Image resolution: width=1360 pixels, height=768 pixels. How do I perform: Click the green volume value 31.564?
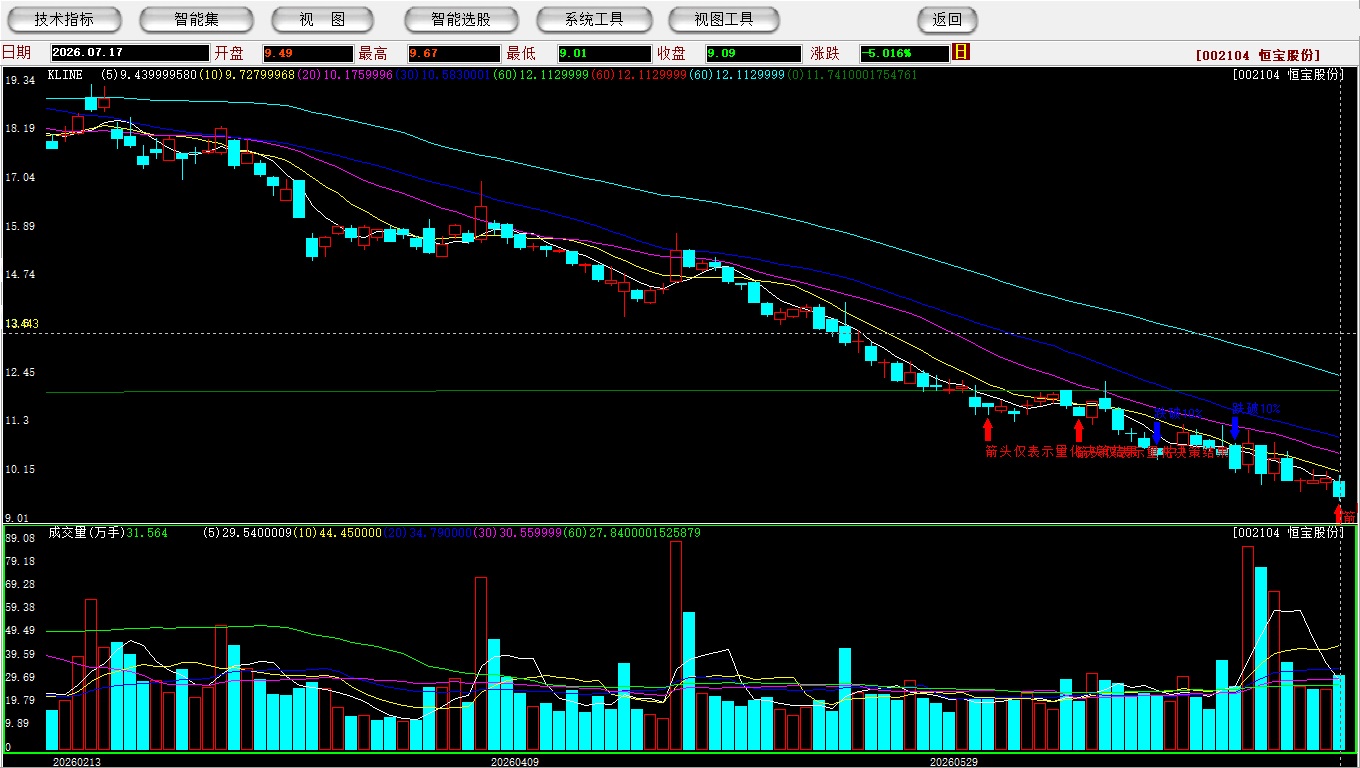pos(147,533)
